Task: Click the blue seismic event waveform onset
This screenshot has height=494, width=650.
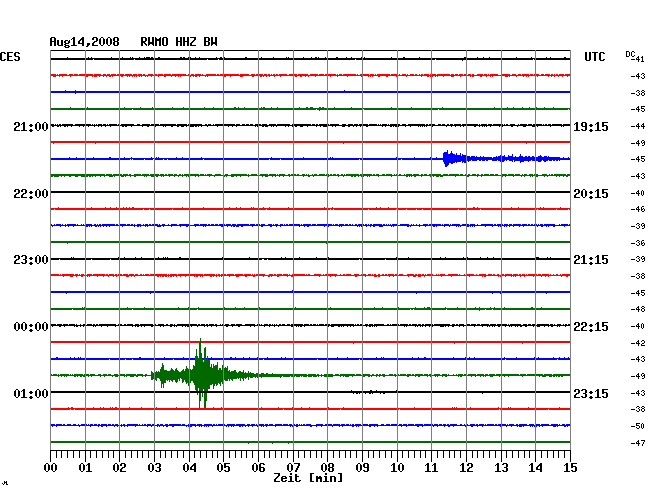Action: click(448, 158)
